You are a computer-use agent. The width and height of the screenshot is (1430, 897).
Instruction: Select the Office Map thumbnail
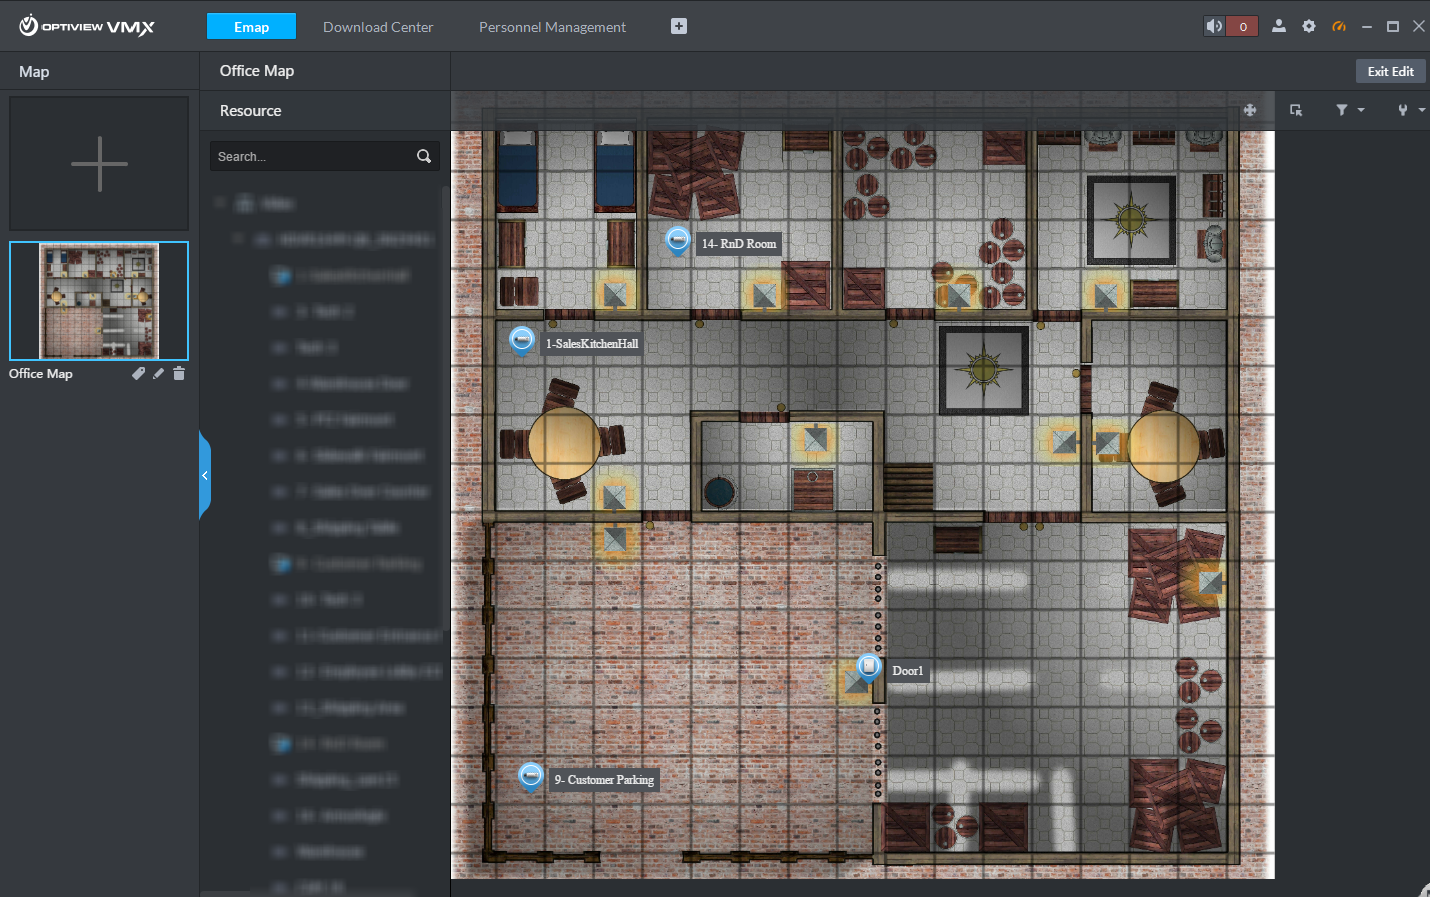coord(99,301)
